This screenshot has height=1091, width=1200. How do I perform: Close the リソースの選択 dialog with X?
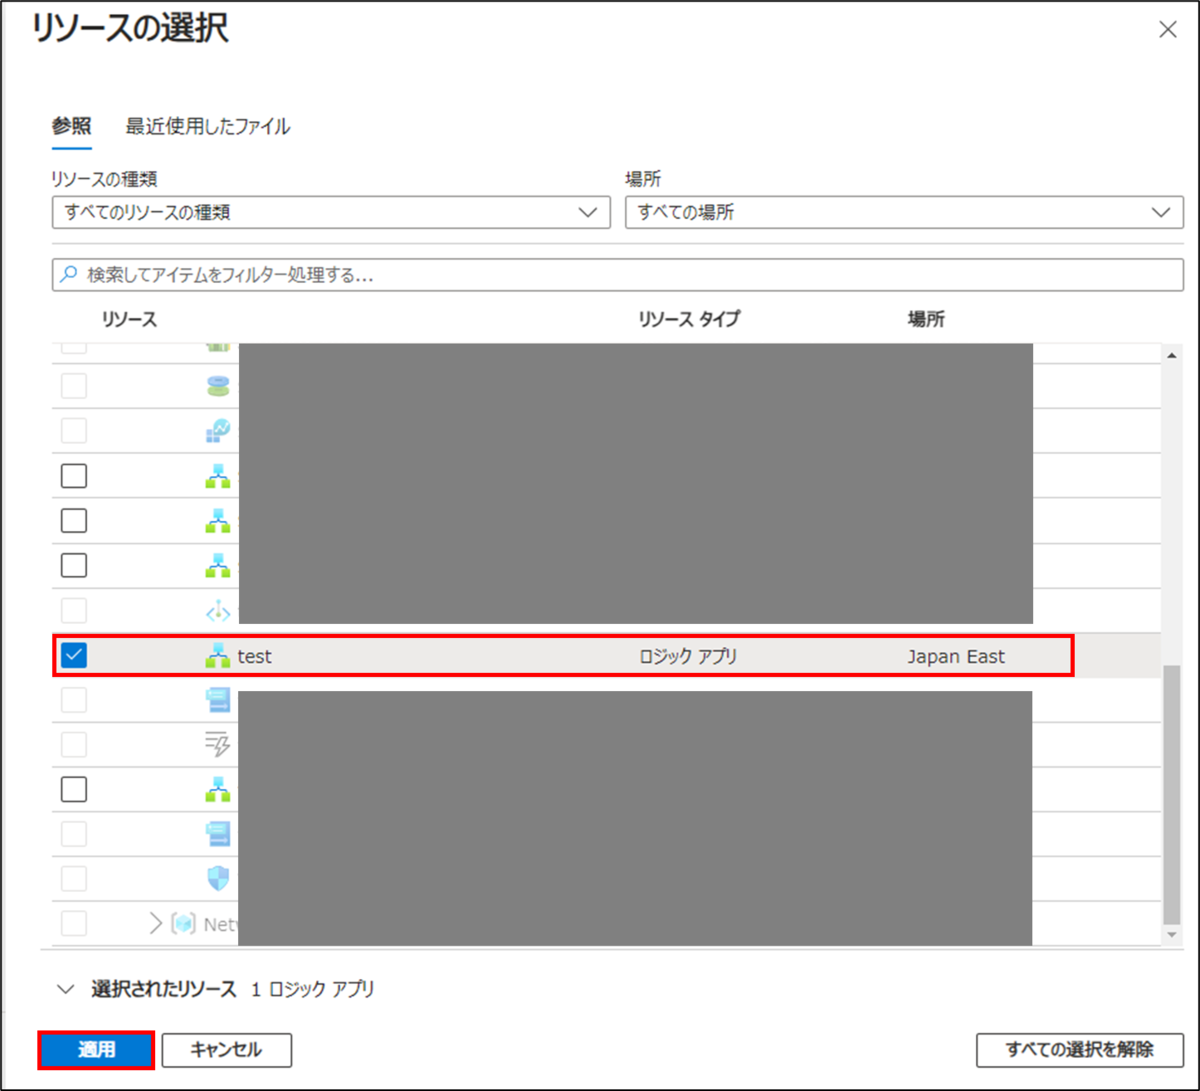[1167, 30]
